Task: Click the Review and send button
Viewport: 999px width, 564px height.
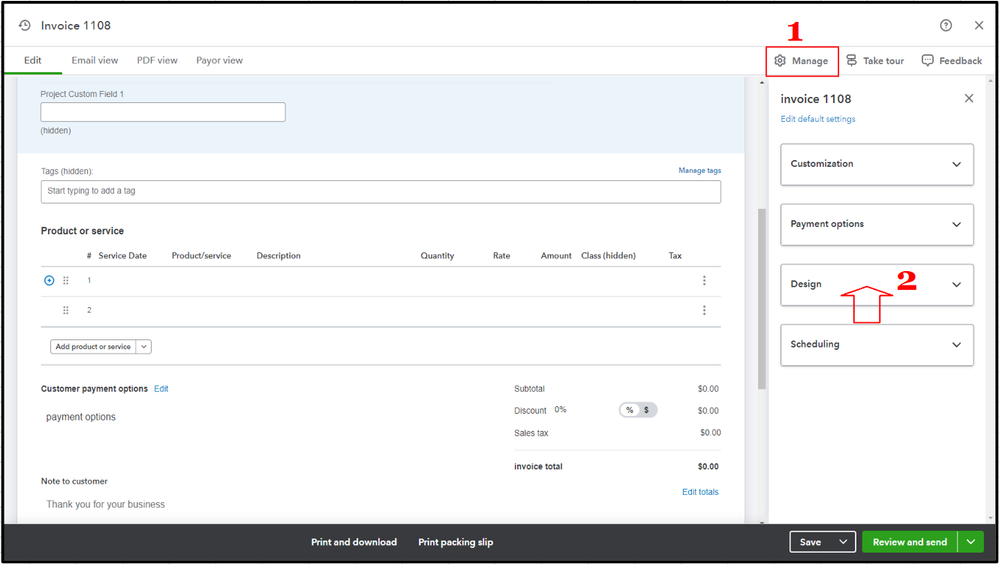Action: tap(910, 542)
